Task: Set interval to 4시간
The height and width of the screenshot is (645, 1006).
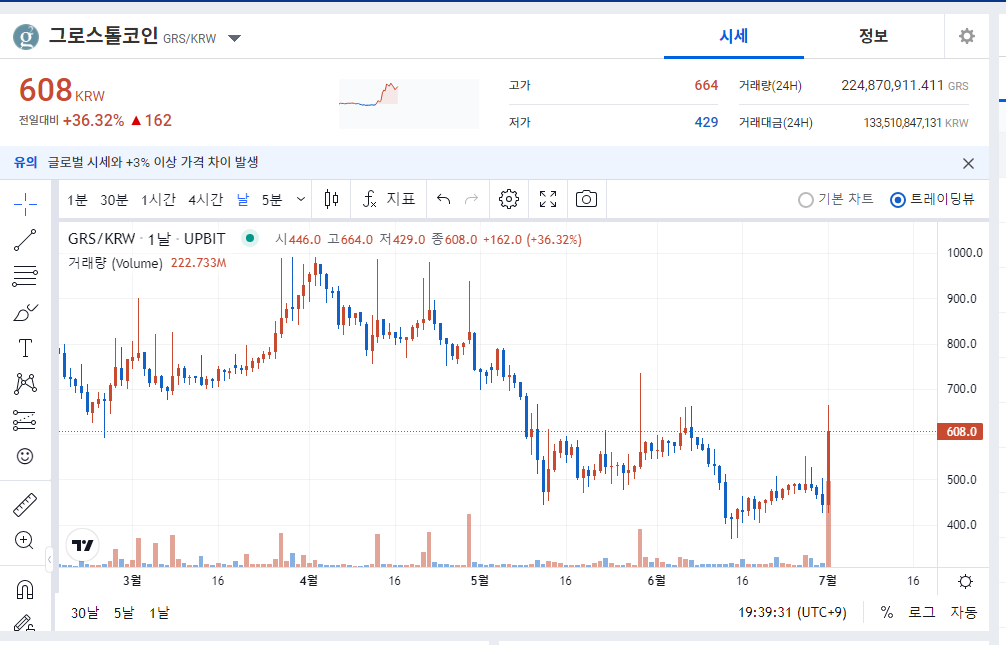Action: pos(205,200)
